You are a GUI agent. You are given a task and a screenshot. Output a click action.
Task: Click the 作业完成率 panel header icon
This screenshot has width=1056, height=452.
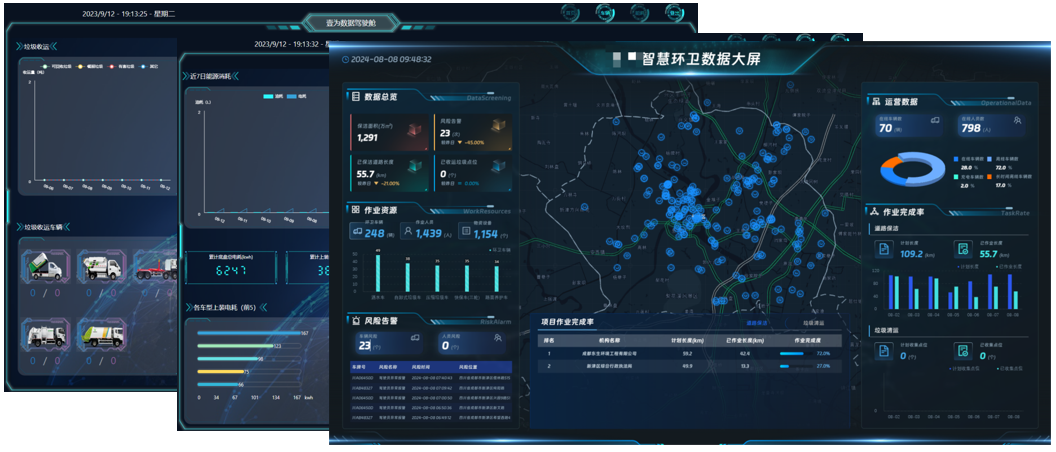tap(875, 212)
